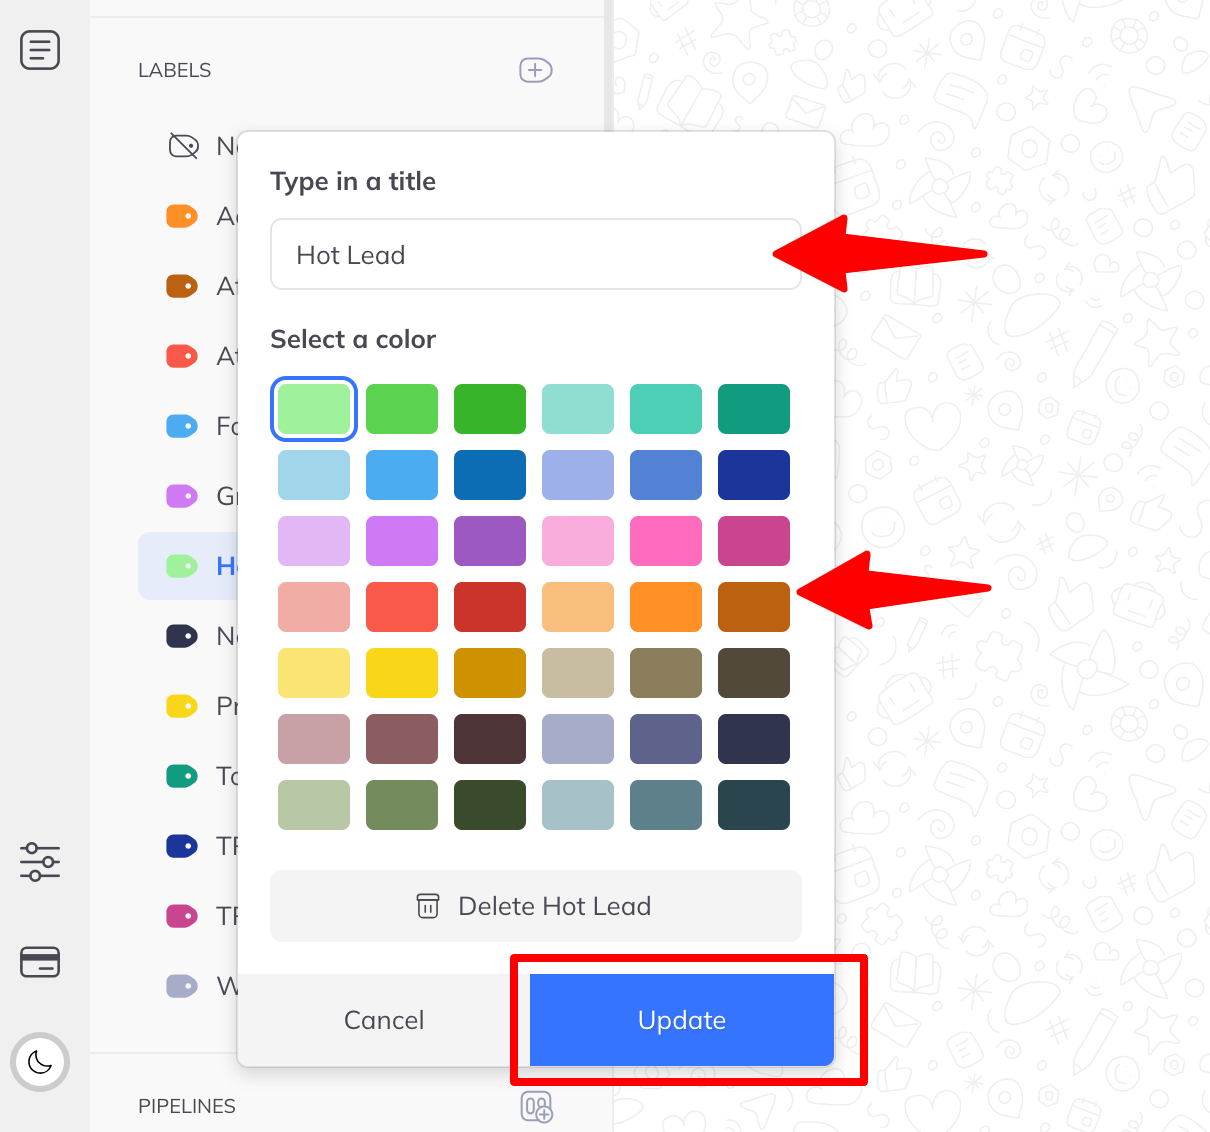
Task: Click the title input field with Hot Lead
Action: click(x=536, y=254)
